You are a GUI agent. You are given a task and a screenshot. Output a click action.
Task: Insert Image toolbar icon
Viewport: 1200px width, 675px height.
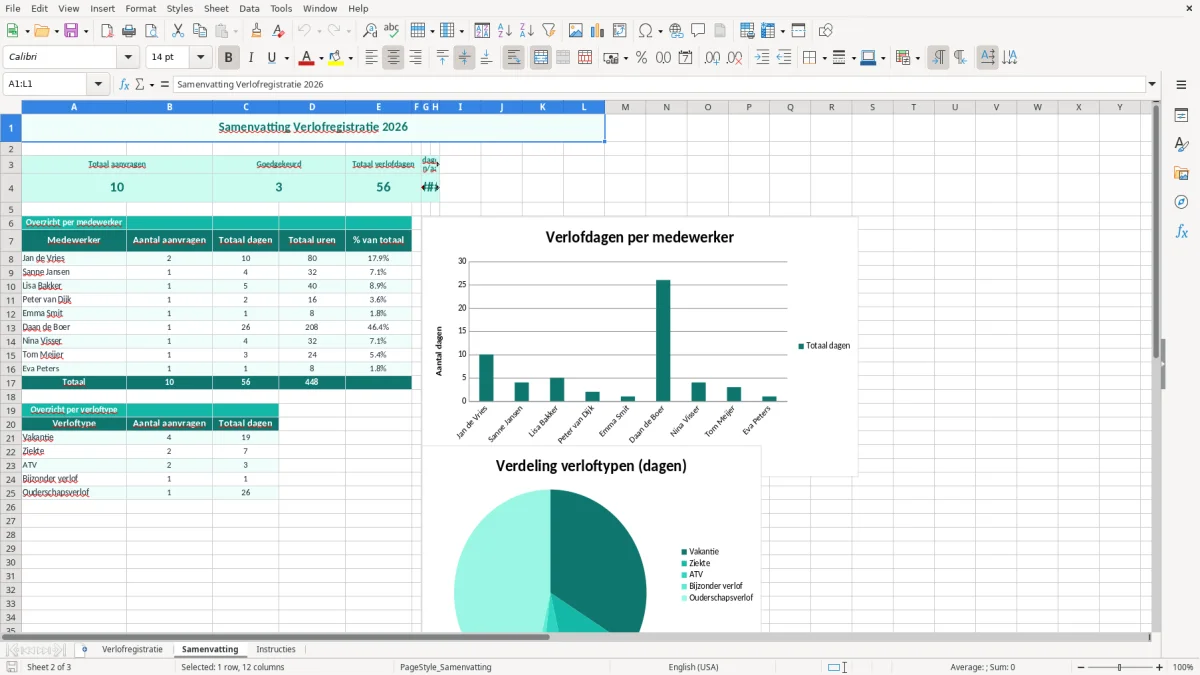(x=576, y=31)
